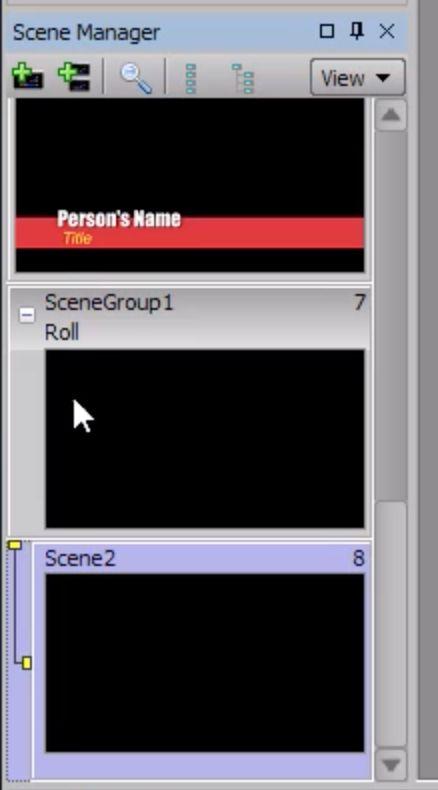438x790 pixels.
Task: Click the Add Scene icon
Action: click(x=27, y=77)
